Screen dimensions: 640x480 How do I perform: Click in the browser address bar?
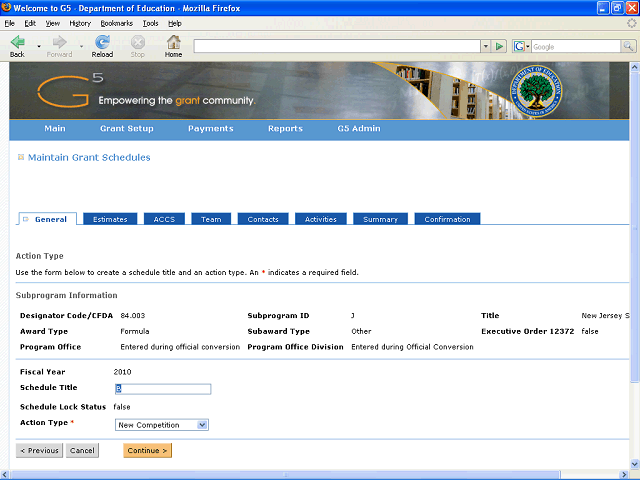point(337,47)
